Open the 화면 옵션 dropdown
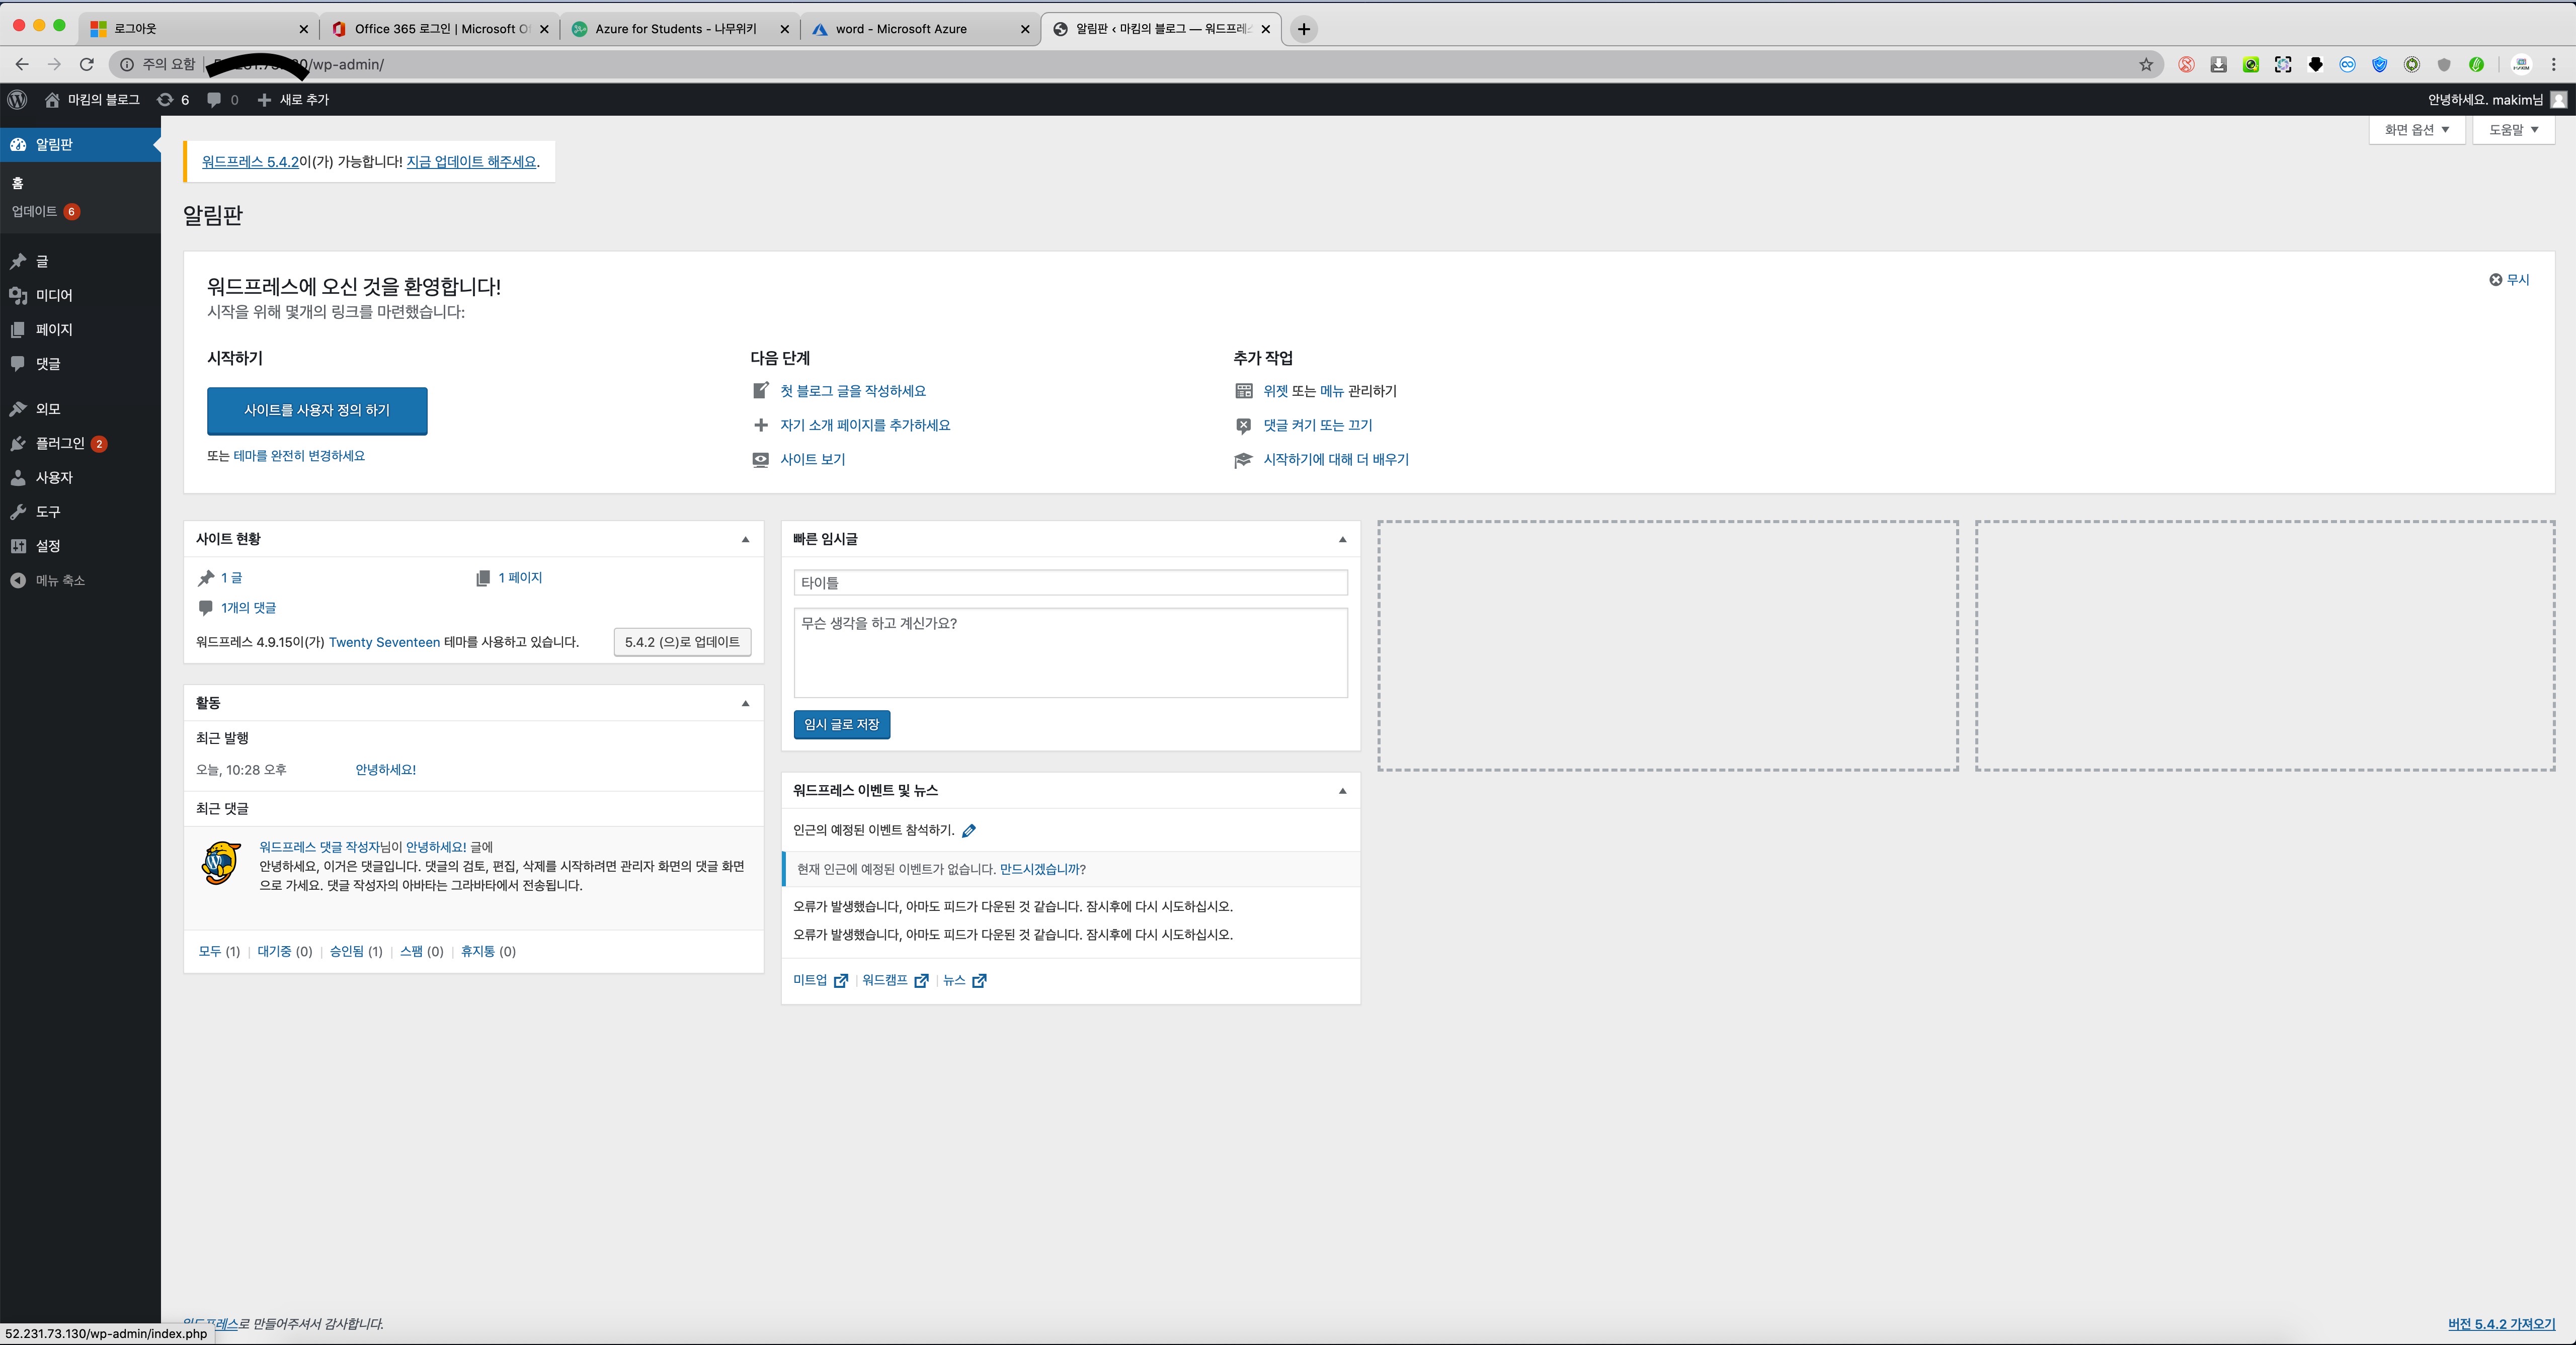Viewport: 2576px width, 1345px height. point(2416,130)
